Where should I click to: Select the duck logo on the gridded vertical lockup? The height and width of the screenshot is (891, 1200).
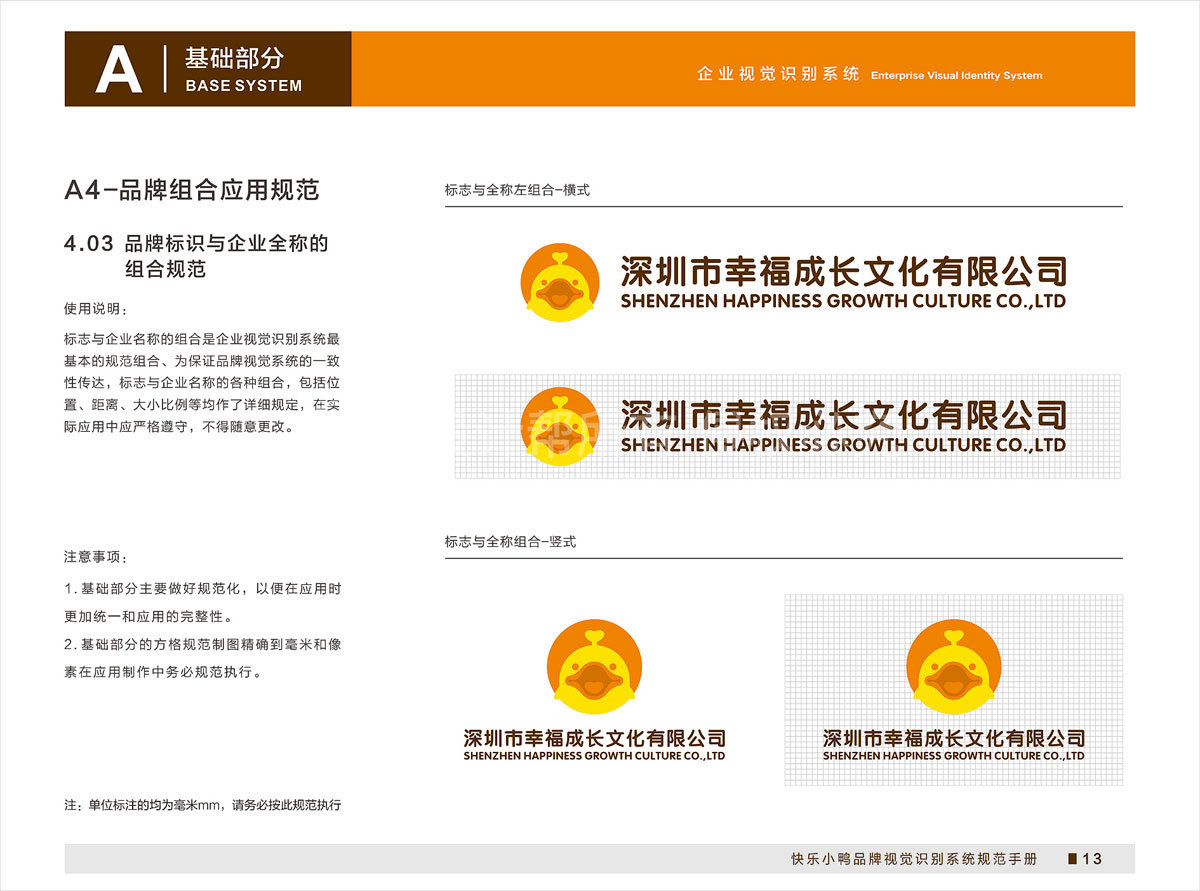tap(954, 667)
